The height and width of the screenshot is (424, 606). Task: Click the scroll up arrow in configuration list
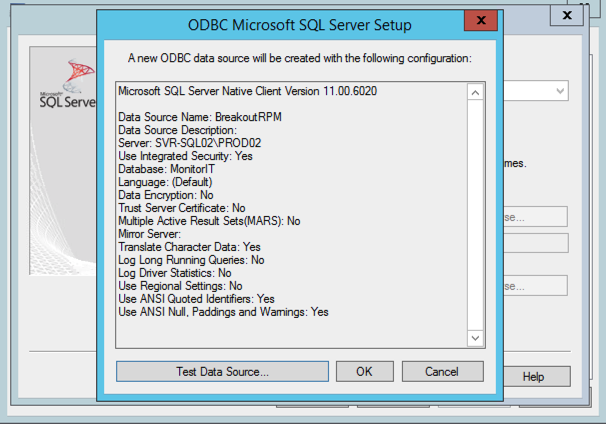click(475, 93)
